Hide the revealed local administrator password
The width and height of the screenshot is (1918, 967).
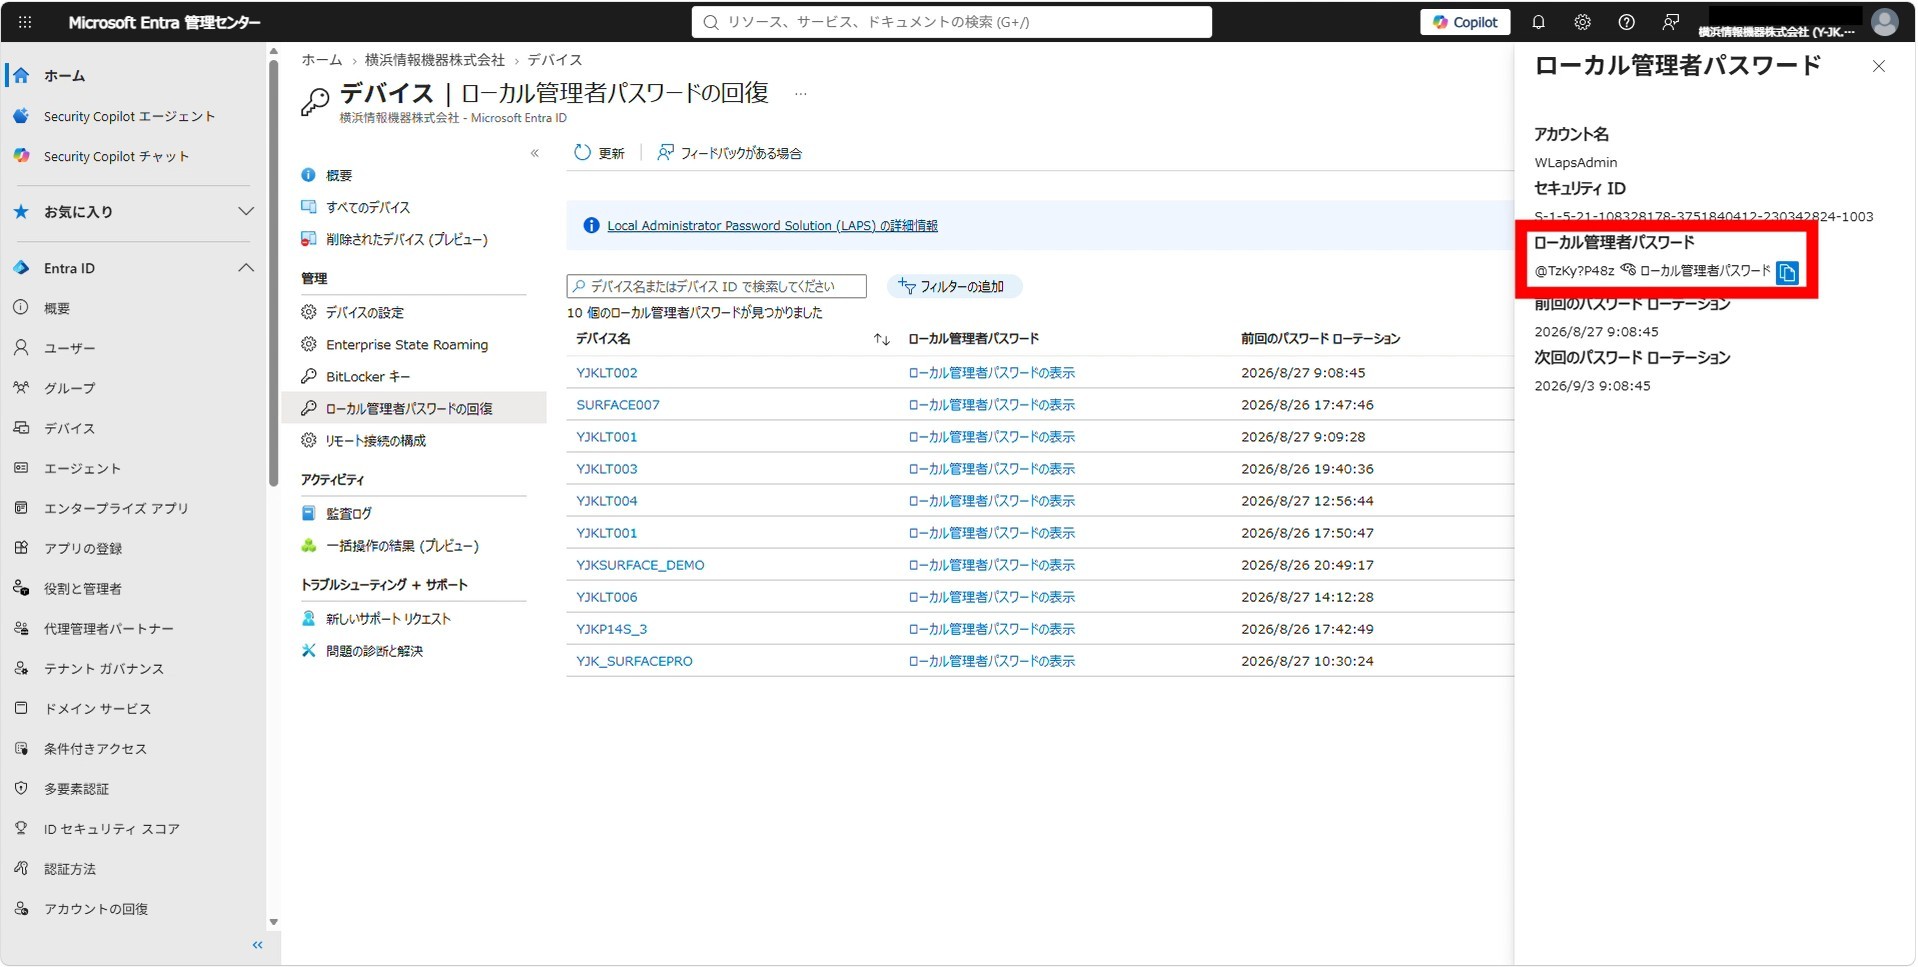click(1628, 270)
